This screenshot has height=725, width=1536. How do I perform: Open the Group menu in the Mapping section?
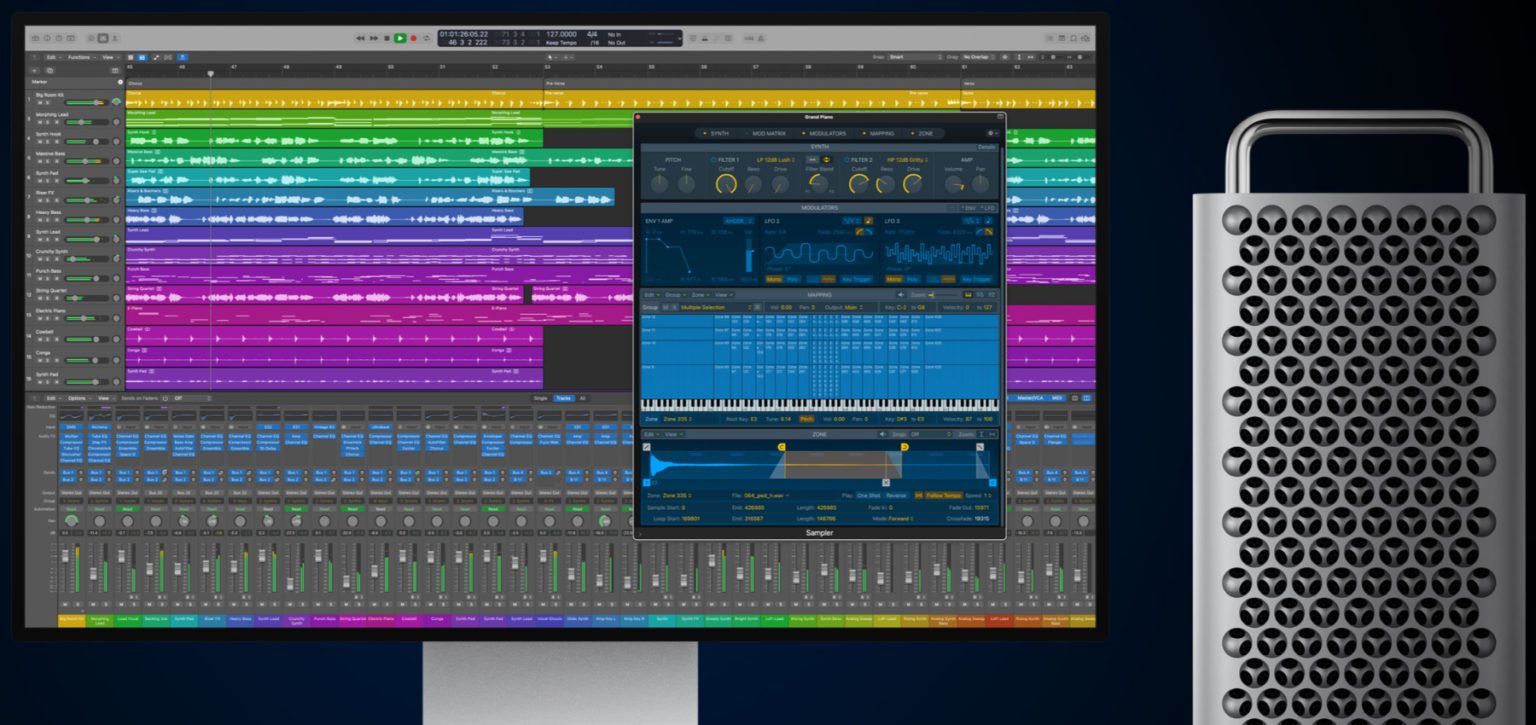click(674, 294)
